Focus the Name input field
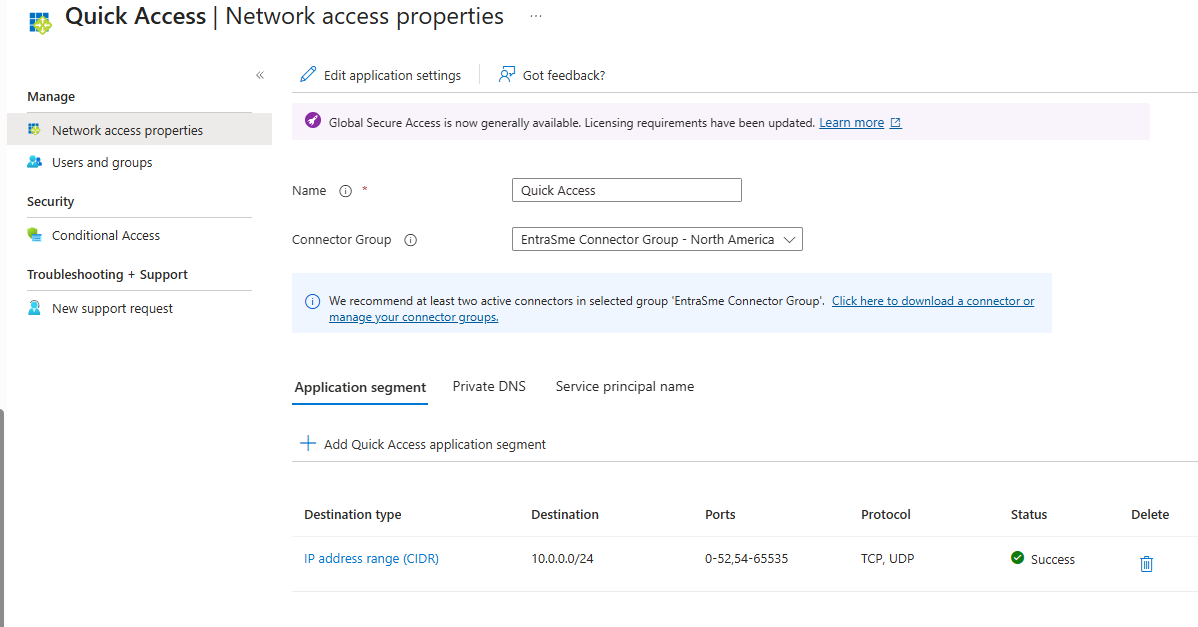 [x=627, y=190]
